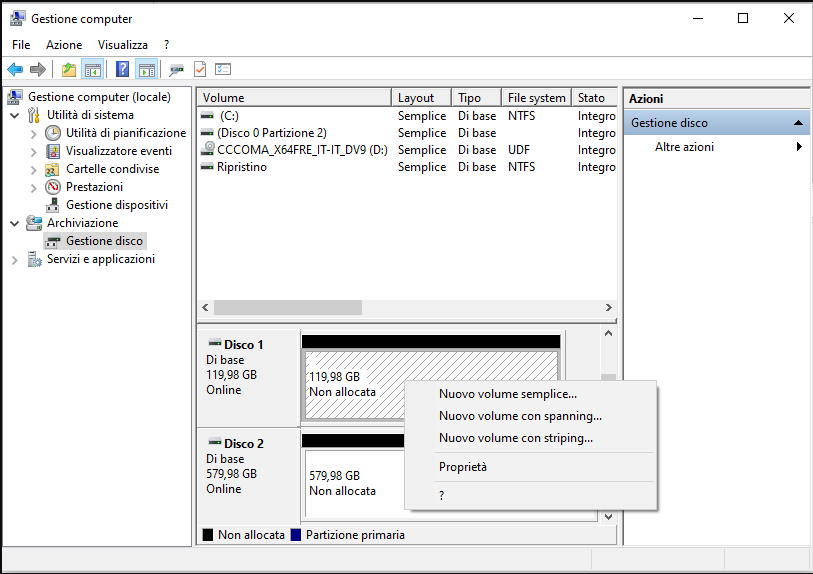Open the Azione menu

(64, 45)
